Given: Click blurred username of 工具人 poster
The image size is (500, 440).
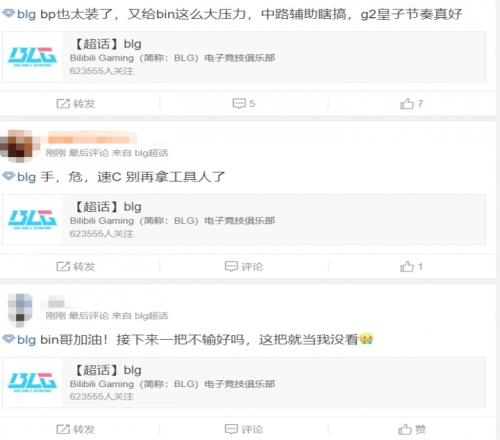Looking at the screenshot, I should (91, 138).
